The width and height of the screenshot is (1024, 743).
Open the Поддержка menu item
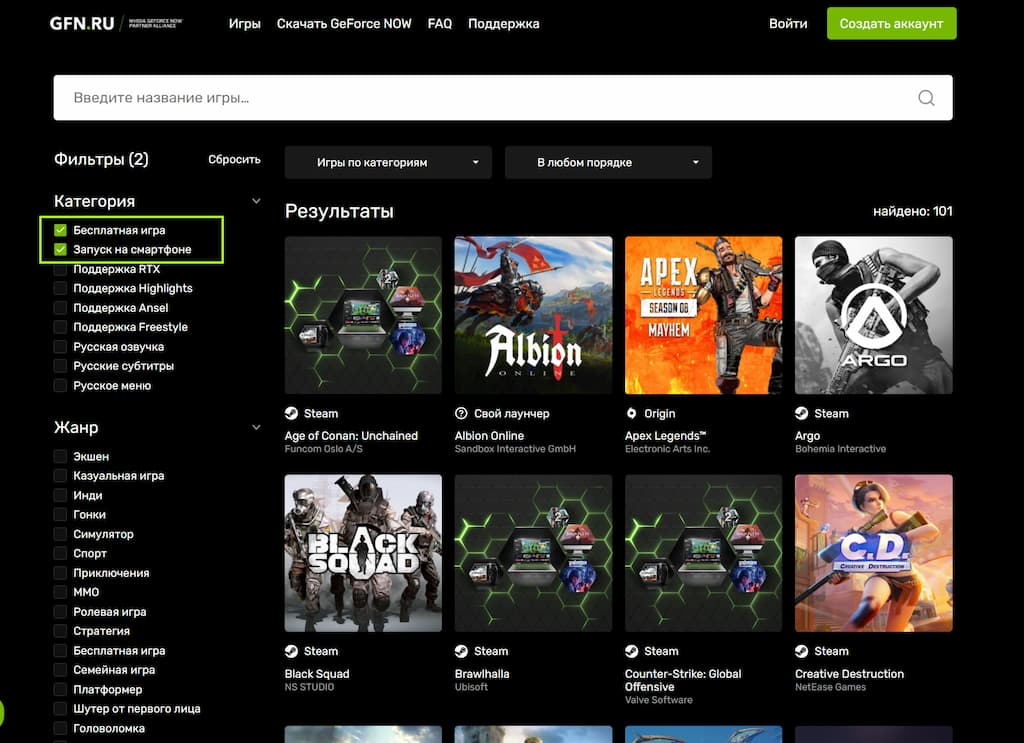click(504, 24)
